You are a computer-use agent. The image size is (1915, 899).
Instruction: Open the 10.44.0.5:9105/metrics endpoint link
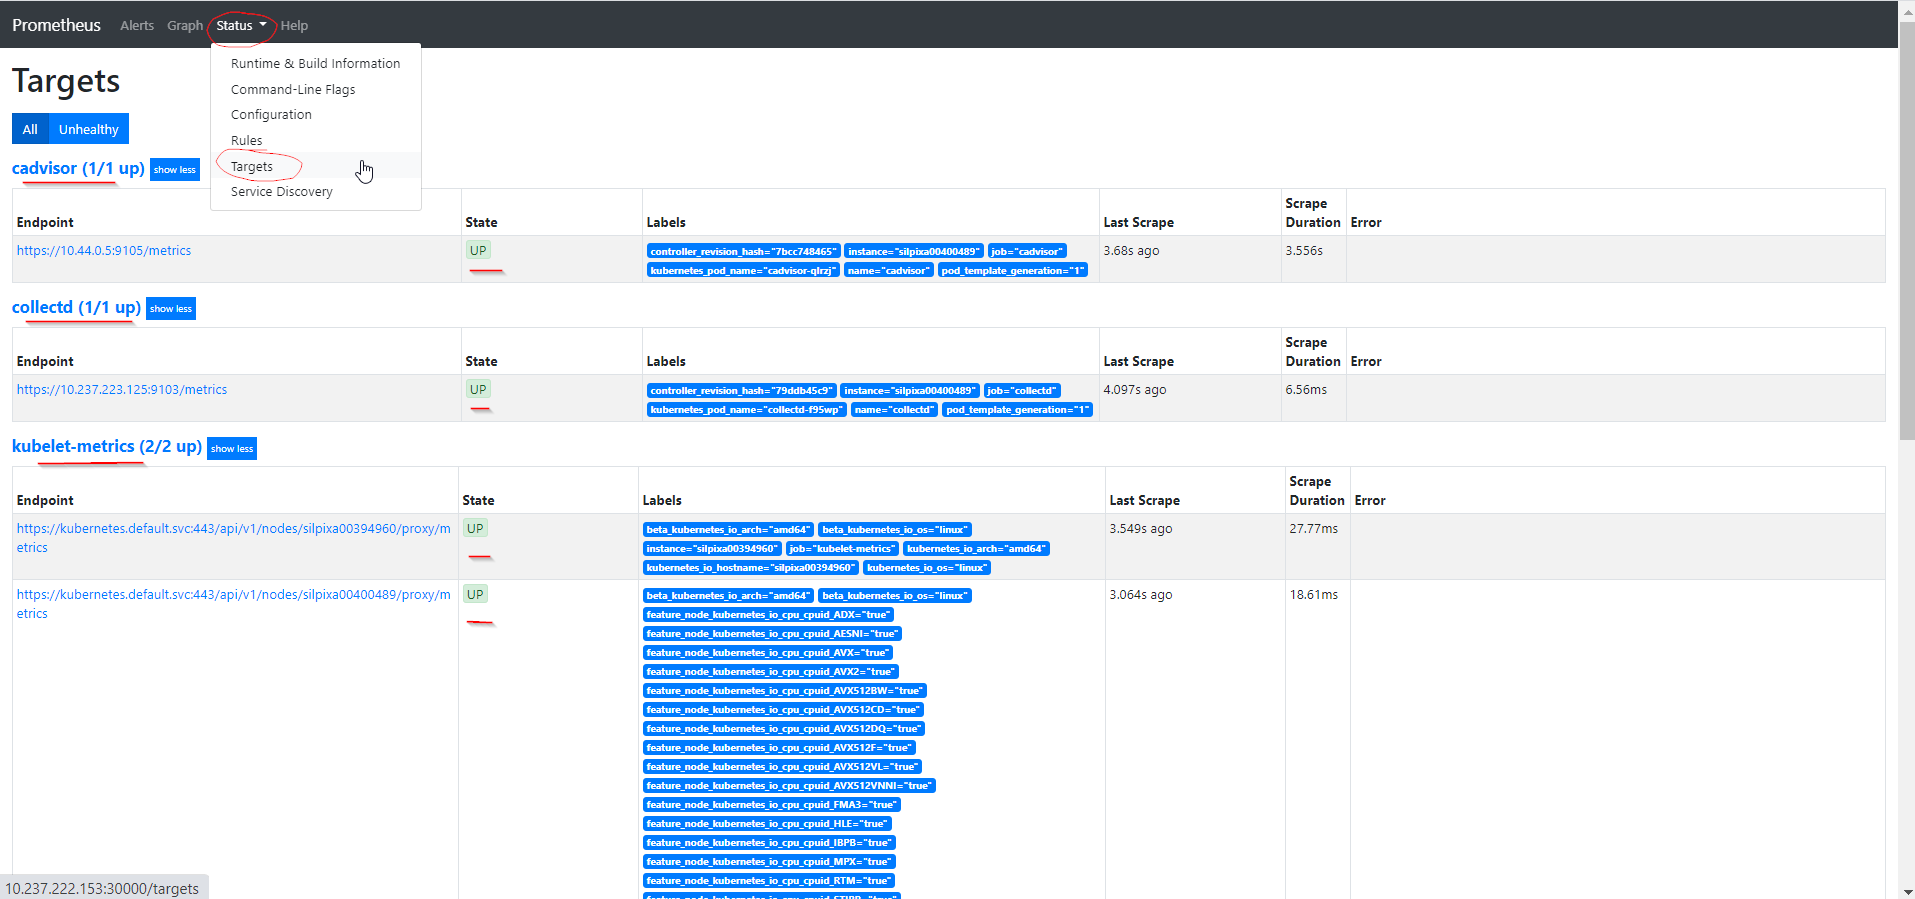click(x=104, y=250)
